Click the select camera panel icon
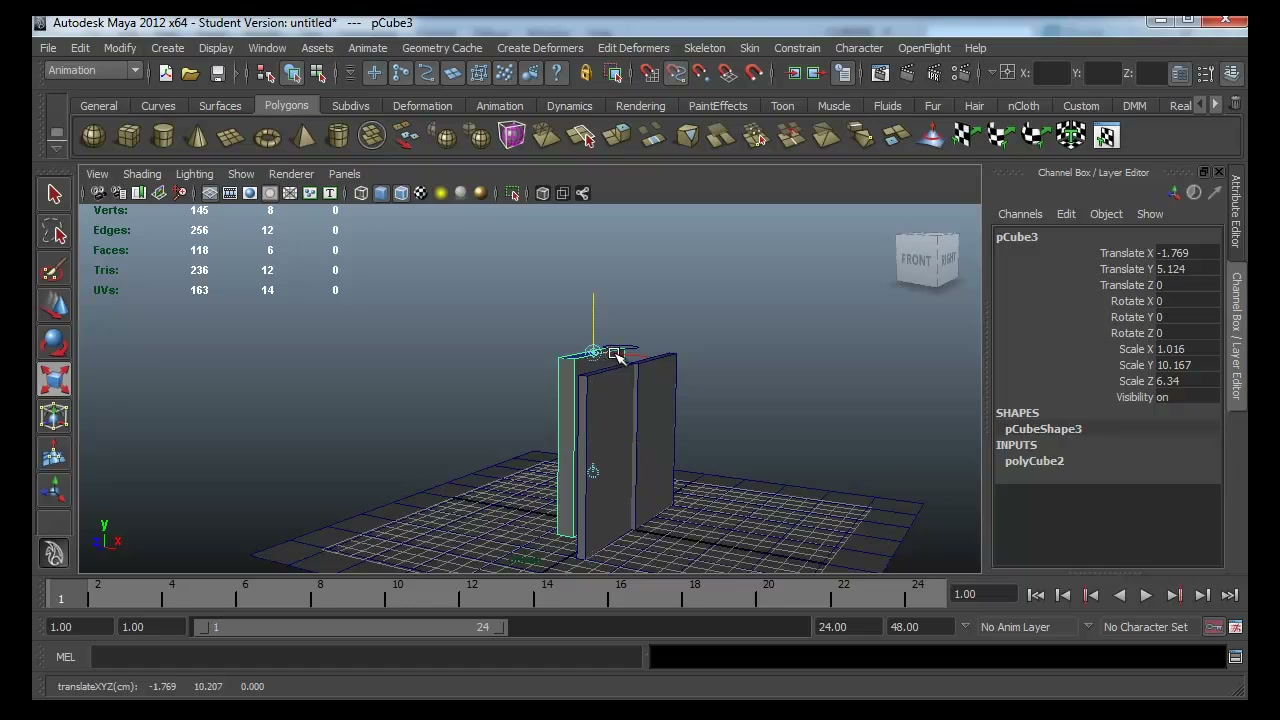 97,193
